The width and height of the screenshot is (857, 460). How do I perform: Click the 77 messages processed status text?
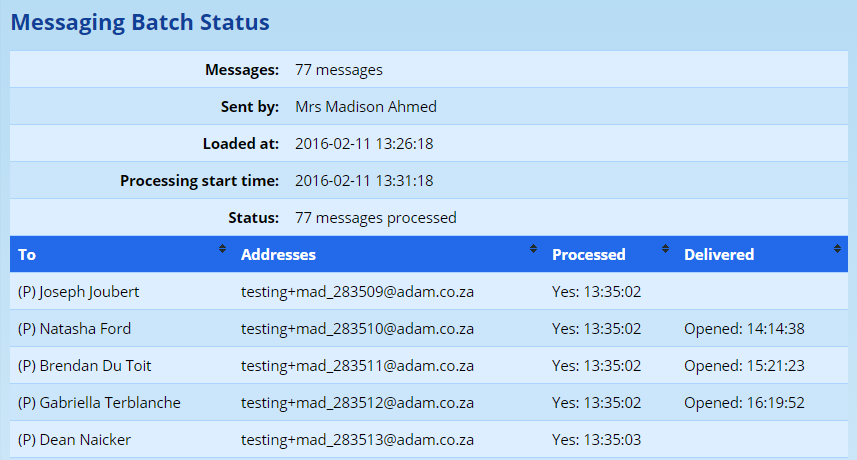(x=376, y=218)
